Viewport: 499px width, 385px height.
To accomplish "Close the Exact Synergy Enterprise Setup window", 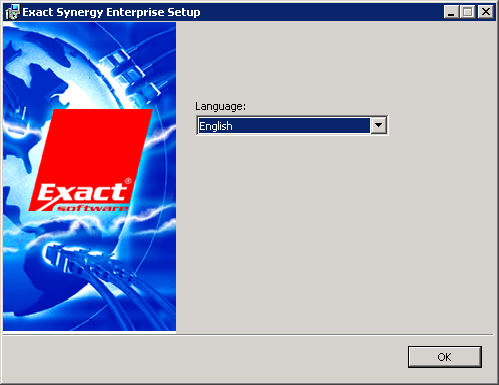I will point(486,12).
